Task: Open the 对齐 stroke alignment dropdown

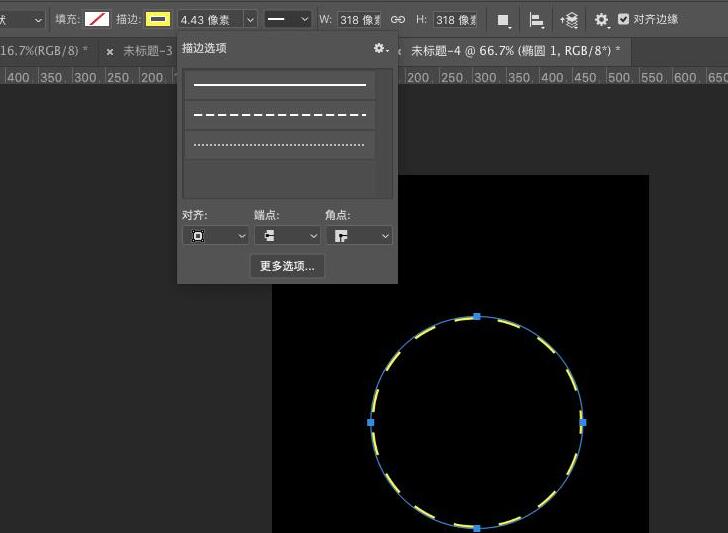Action: (215, 236)
